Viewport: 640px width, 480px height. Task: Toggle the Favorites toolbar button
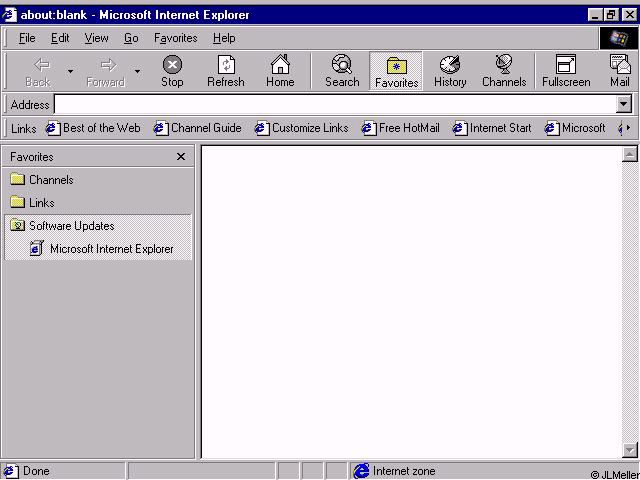tap(396, 71)
